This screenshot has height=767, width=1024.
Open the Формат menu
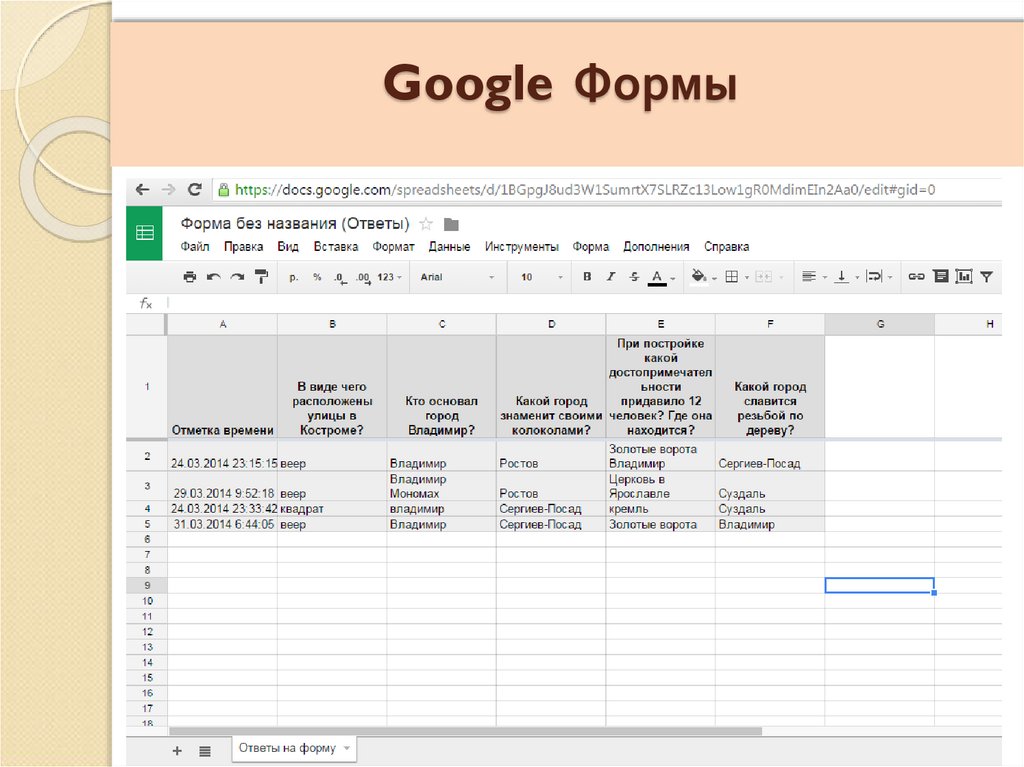(393, 247)
